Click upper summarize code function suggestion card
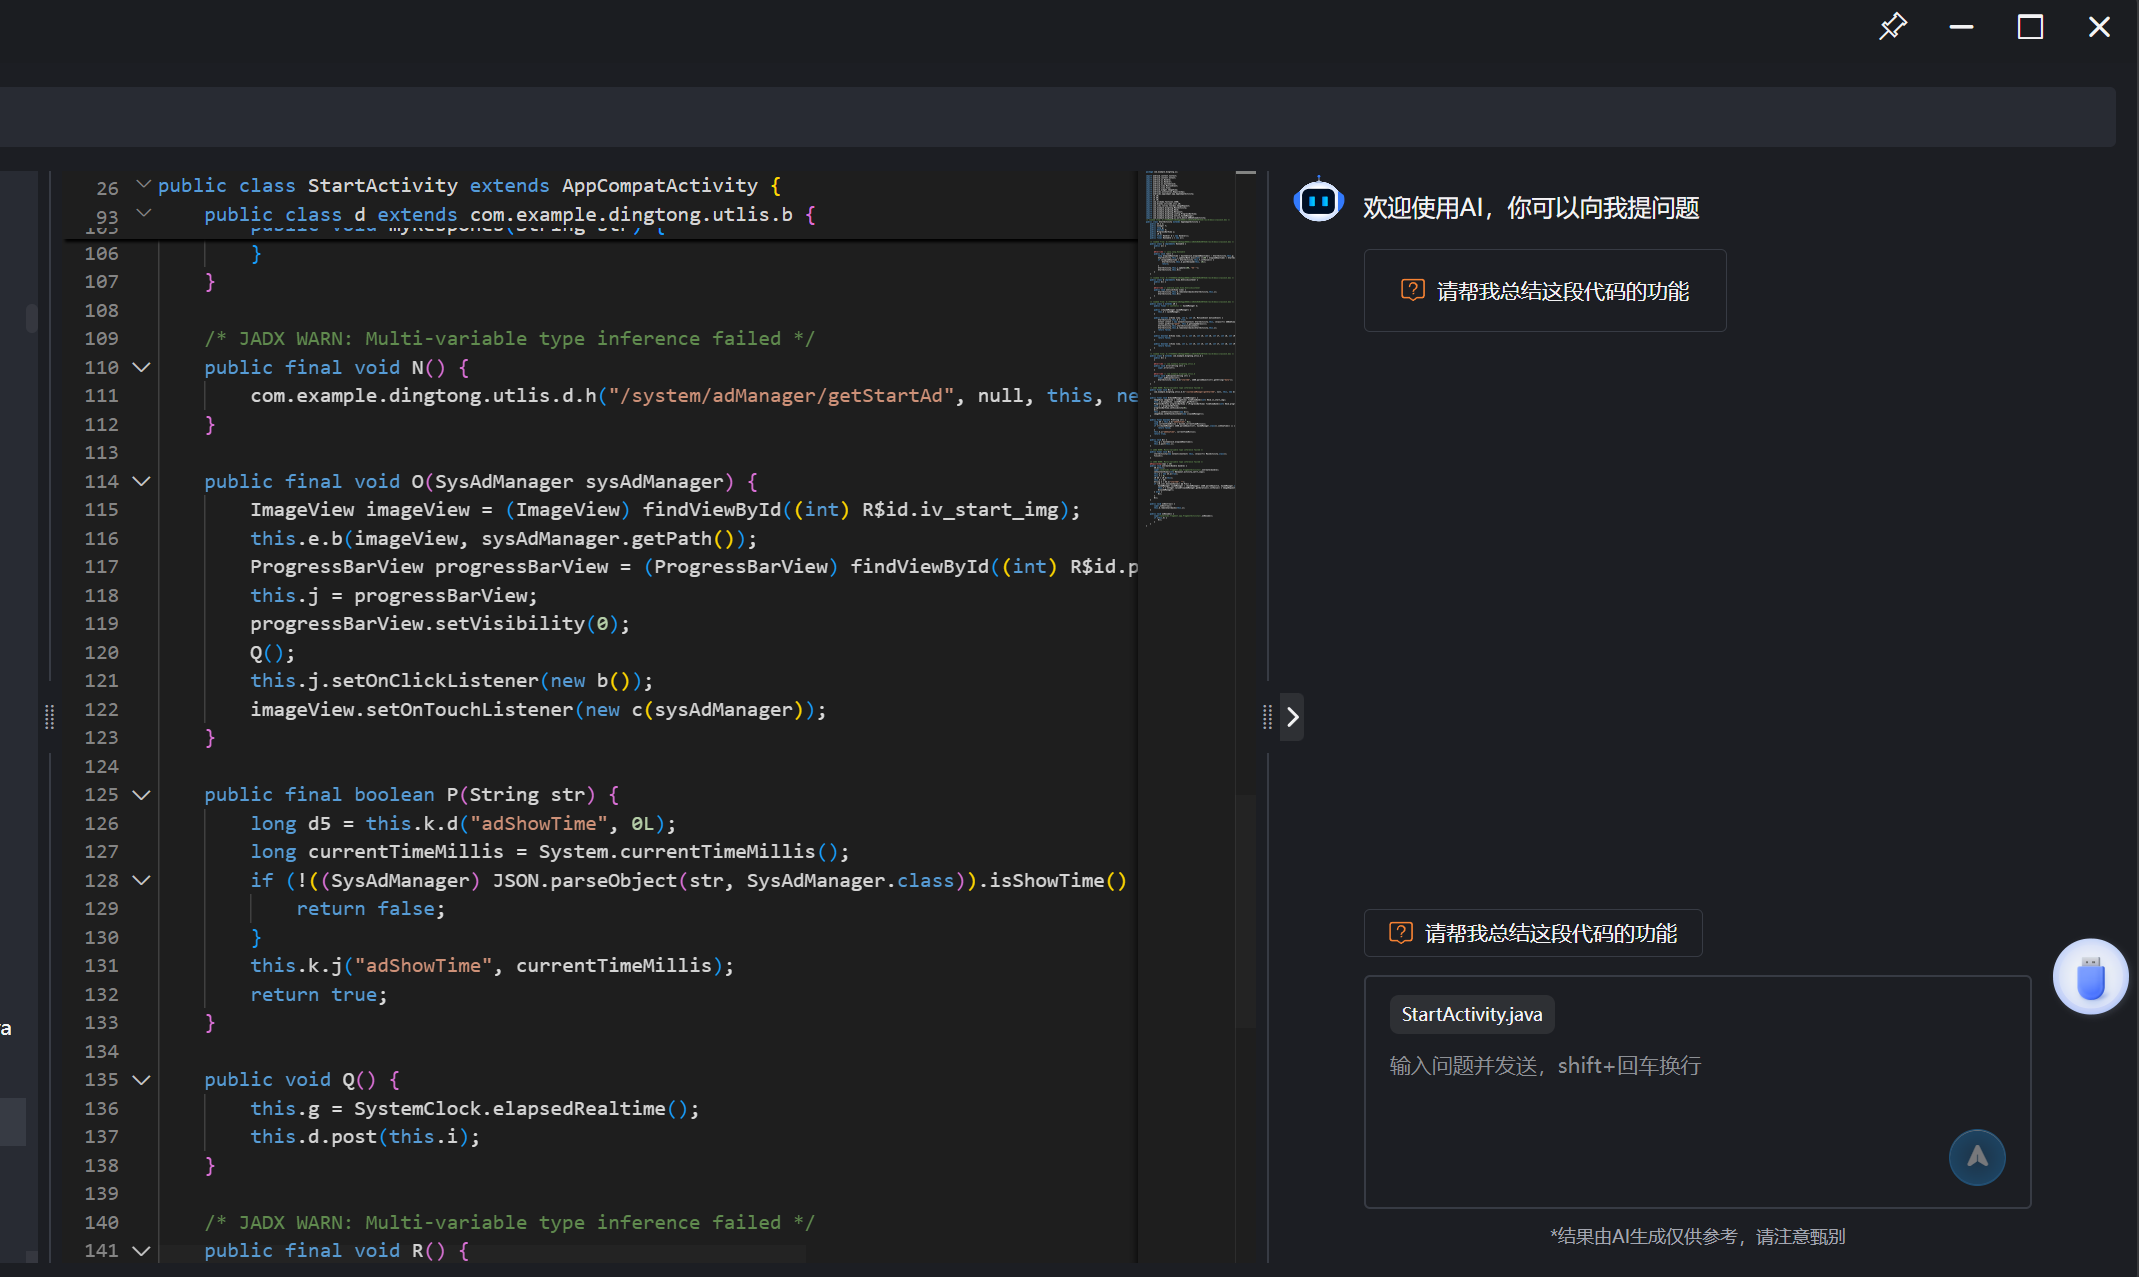 [1562, 291]
